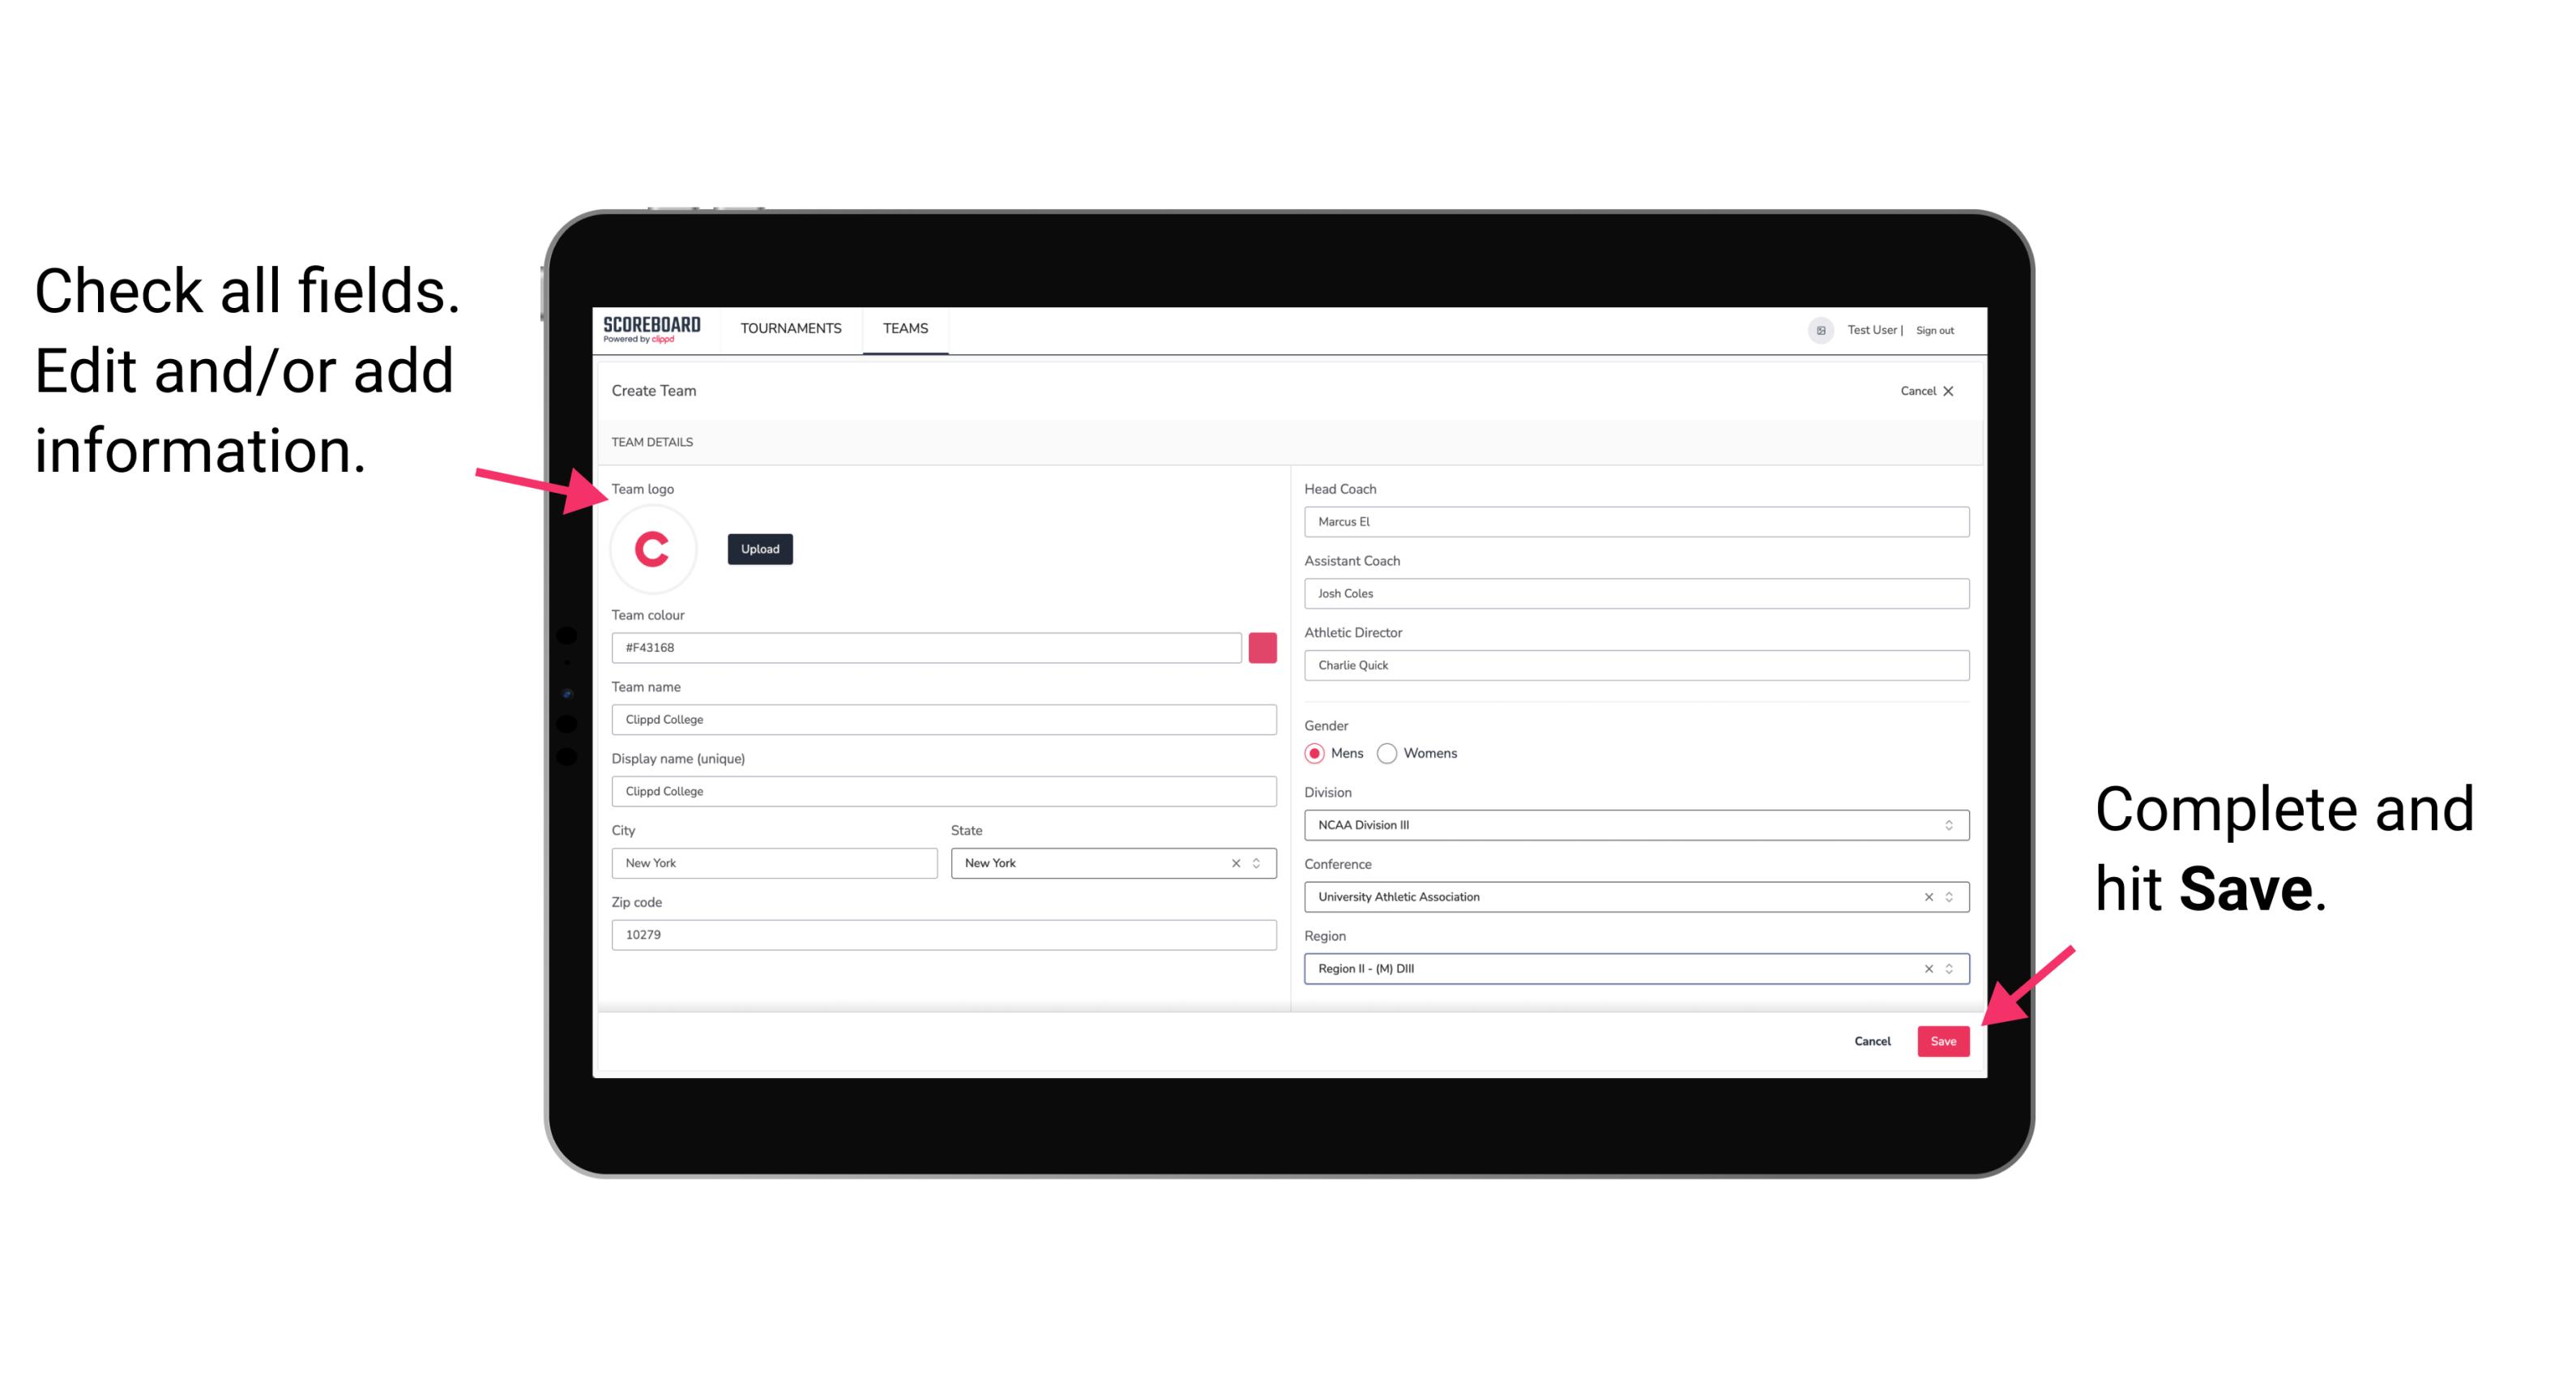Open the TEAMS tab
This screenshot has width=2576, height=1386.
point(904,329)
